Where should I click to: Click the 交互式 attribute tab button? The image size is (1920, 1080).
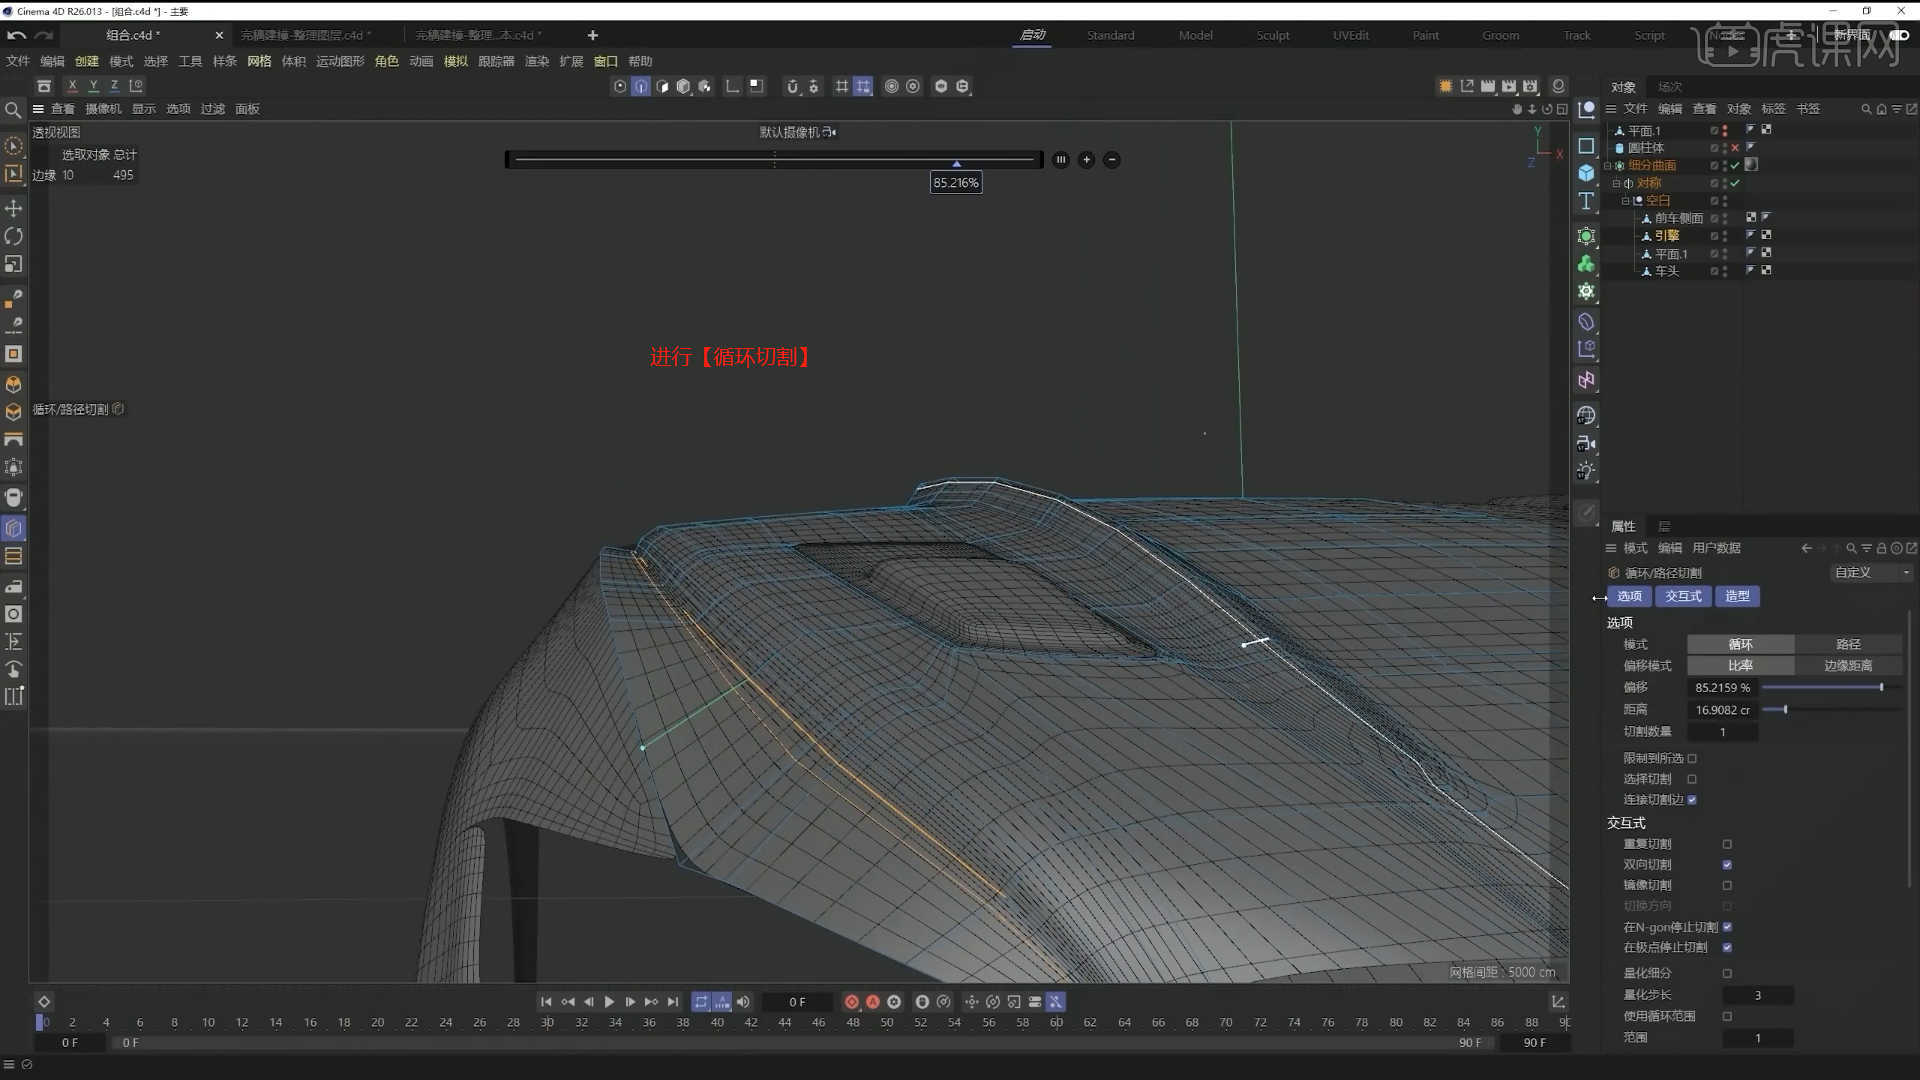coord(1683,596)
